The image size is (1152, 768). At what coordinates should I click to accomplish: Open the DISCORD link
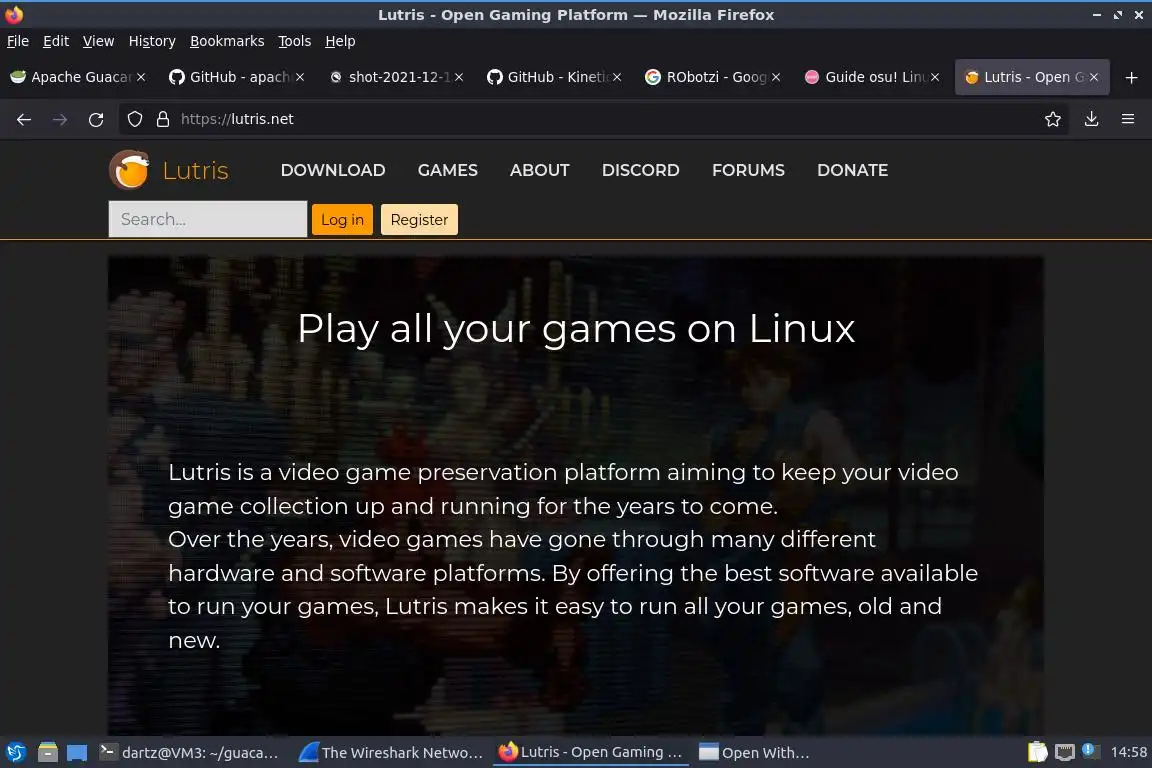641,171
